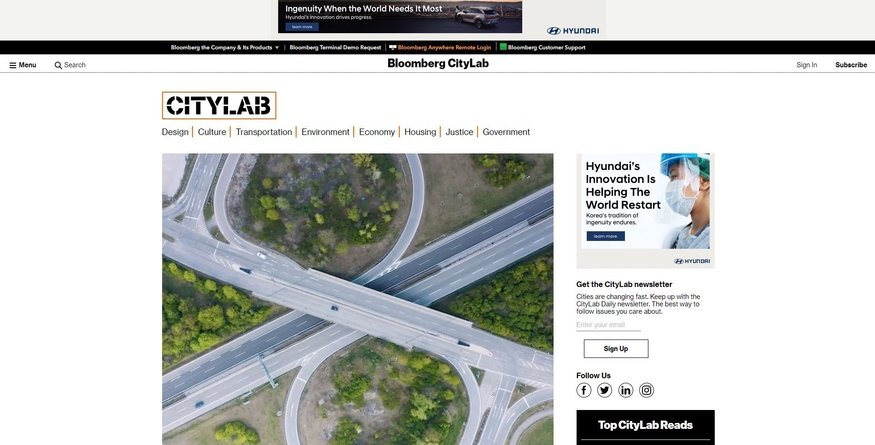Select the Transportation section tab

(264, 132)
